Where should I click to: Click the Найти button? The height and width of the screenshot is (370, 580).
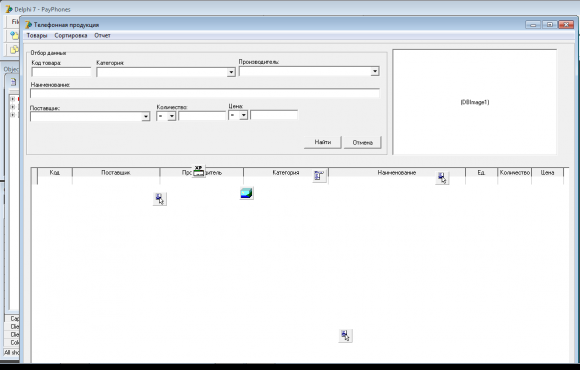[x=323, y=142]
